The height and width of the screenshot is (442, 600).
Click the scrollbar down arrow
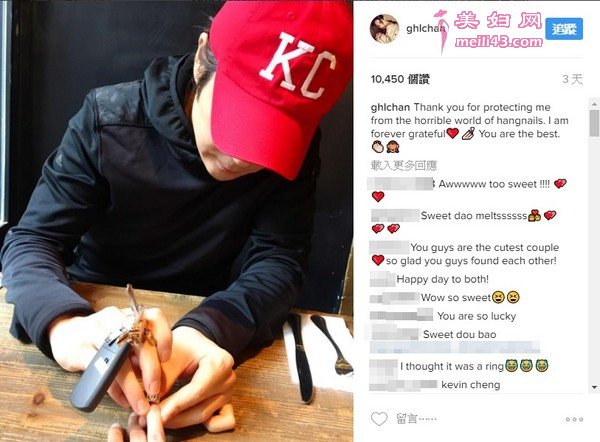pos(594,387)
